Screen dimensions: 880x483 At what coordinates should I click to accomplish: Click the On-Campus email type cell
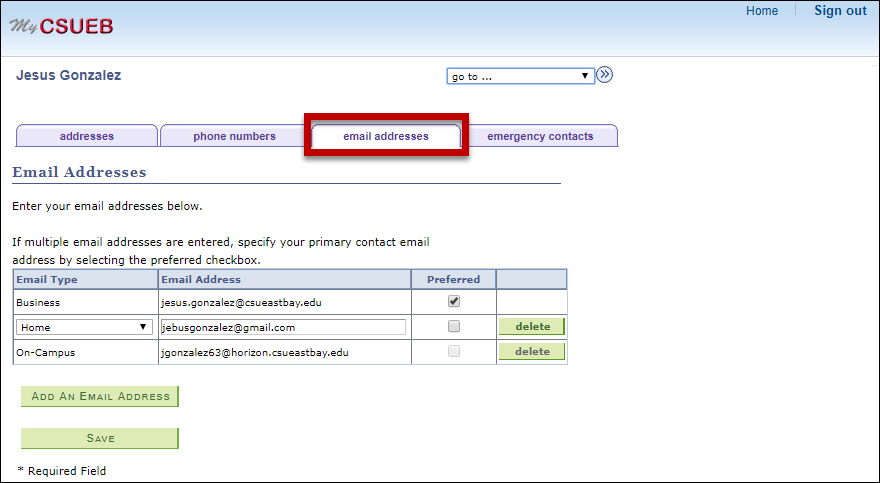coord(85,352)
